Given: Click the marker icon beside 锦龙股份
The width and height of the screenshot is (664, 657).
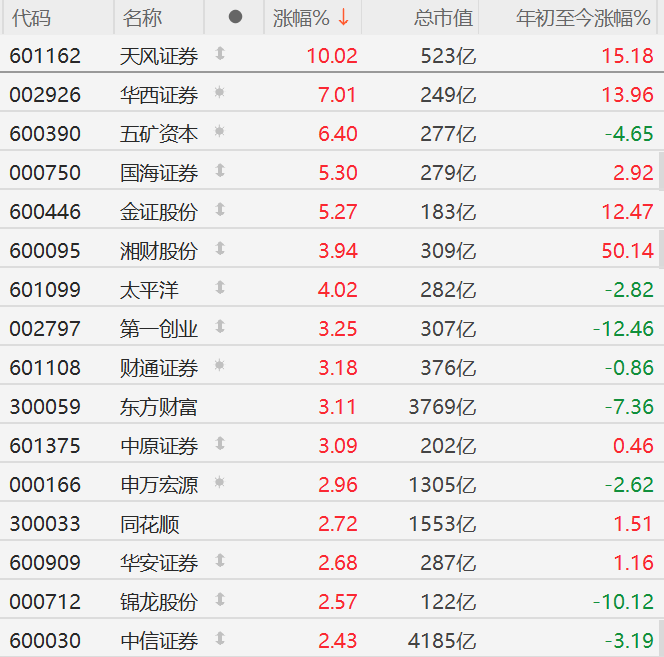Looking at the screenshot, I should click(220, 599).
